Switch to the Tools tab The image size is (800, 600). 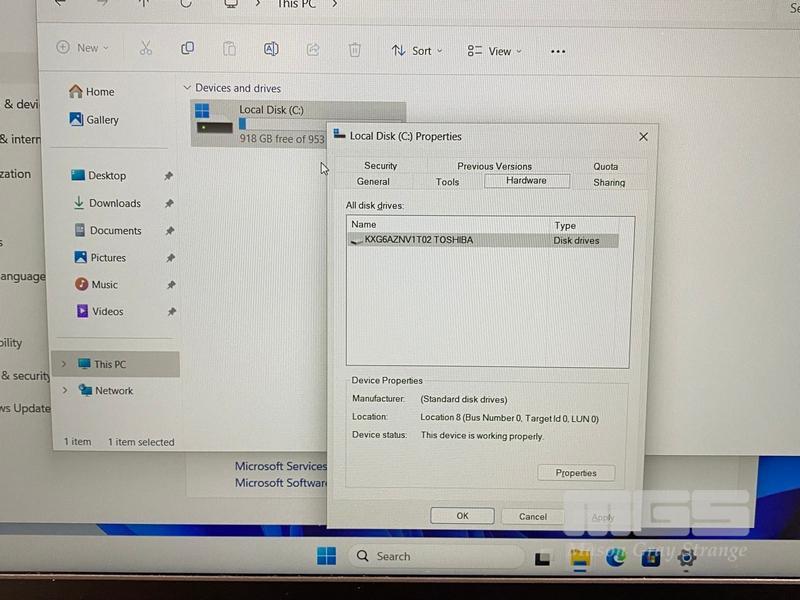pos(447,182)
